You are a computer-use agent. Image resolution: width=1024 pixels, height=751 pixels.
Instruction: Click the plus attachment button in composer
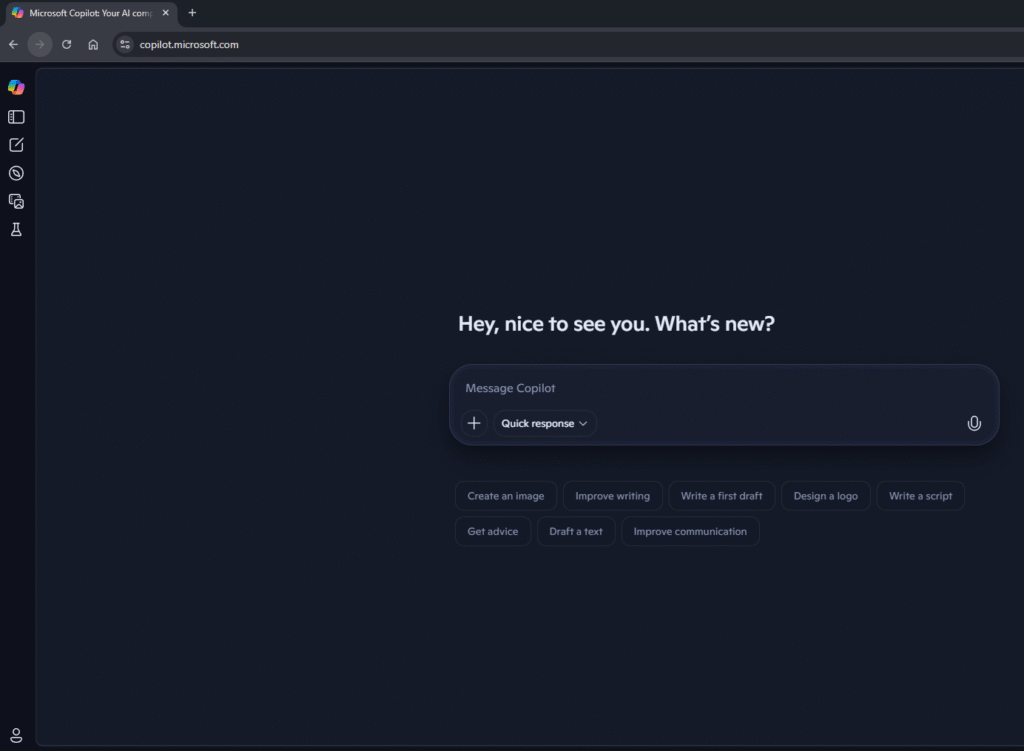474,423
